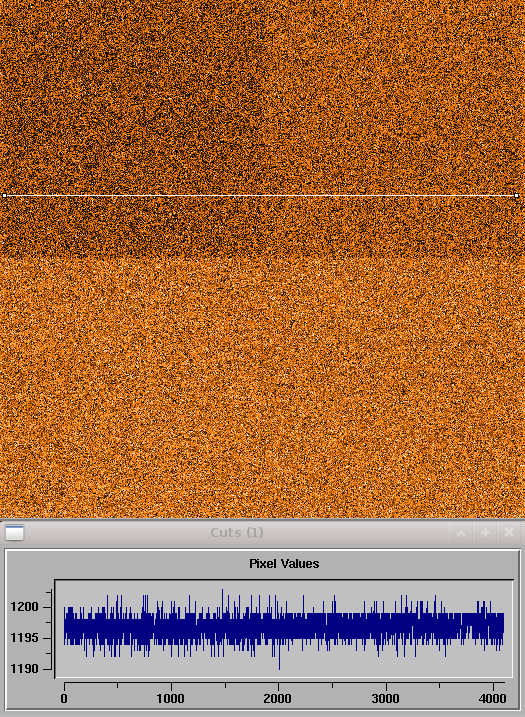Select the left endpoint handle of cut line
Image resolution: width=525 pixels, height=717 pixels.
coord(5,196)
